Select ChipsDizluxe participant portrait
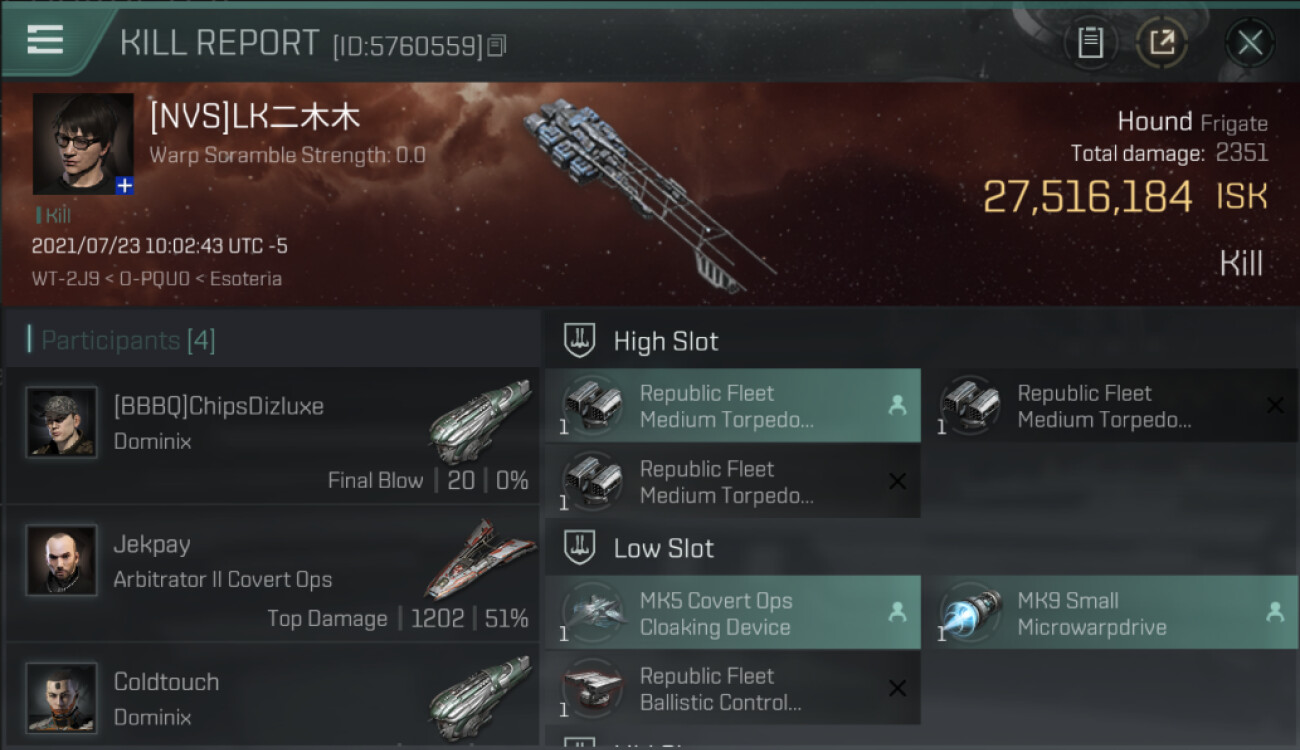Image resolution: width=1300 pixels, height=750 pixels. pos(62,423)
